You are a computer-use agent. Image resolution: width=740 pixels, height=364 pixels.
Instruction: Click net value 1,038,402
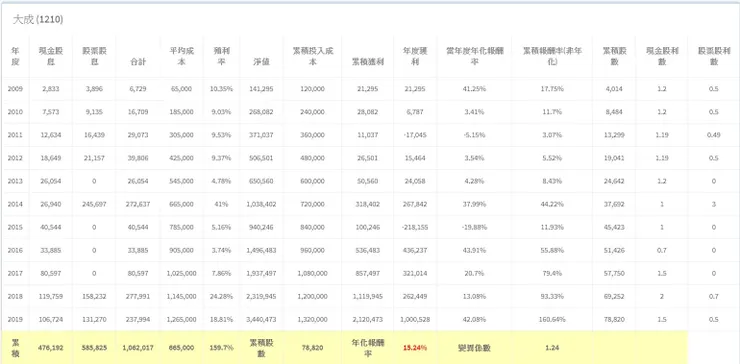point(261,204)
